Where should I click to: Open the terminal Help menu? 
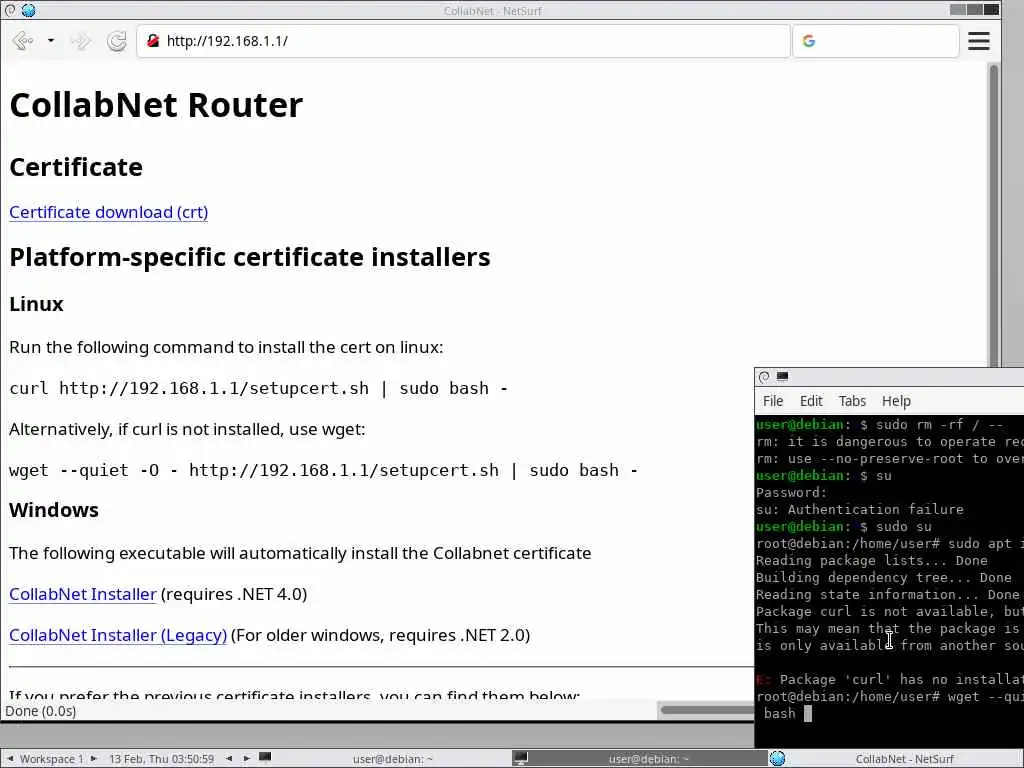pyautogui.click(x=896, y=401)
